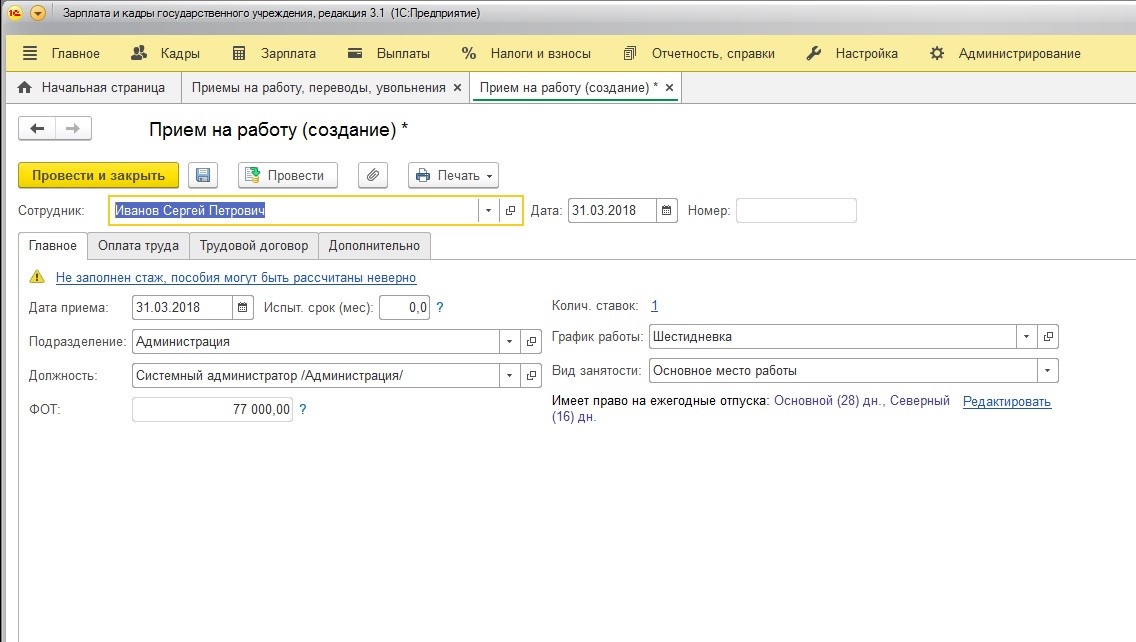The width and height of the screenshot is (1136, 642).
Task: Click the help question mark near ФОТ
Action: 303,409
